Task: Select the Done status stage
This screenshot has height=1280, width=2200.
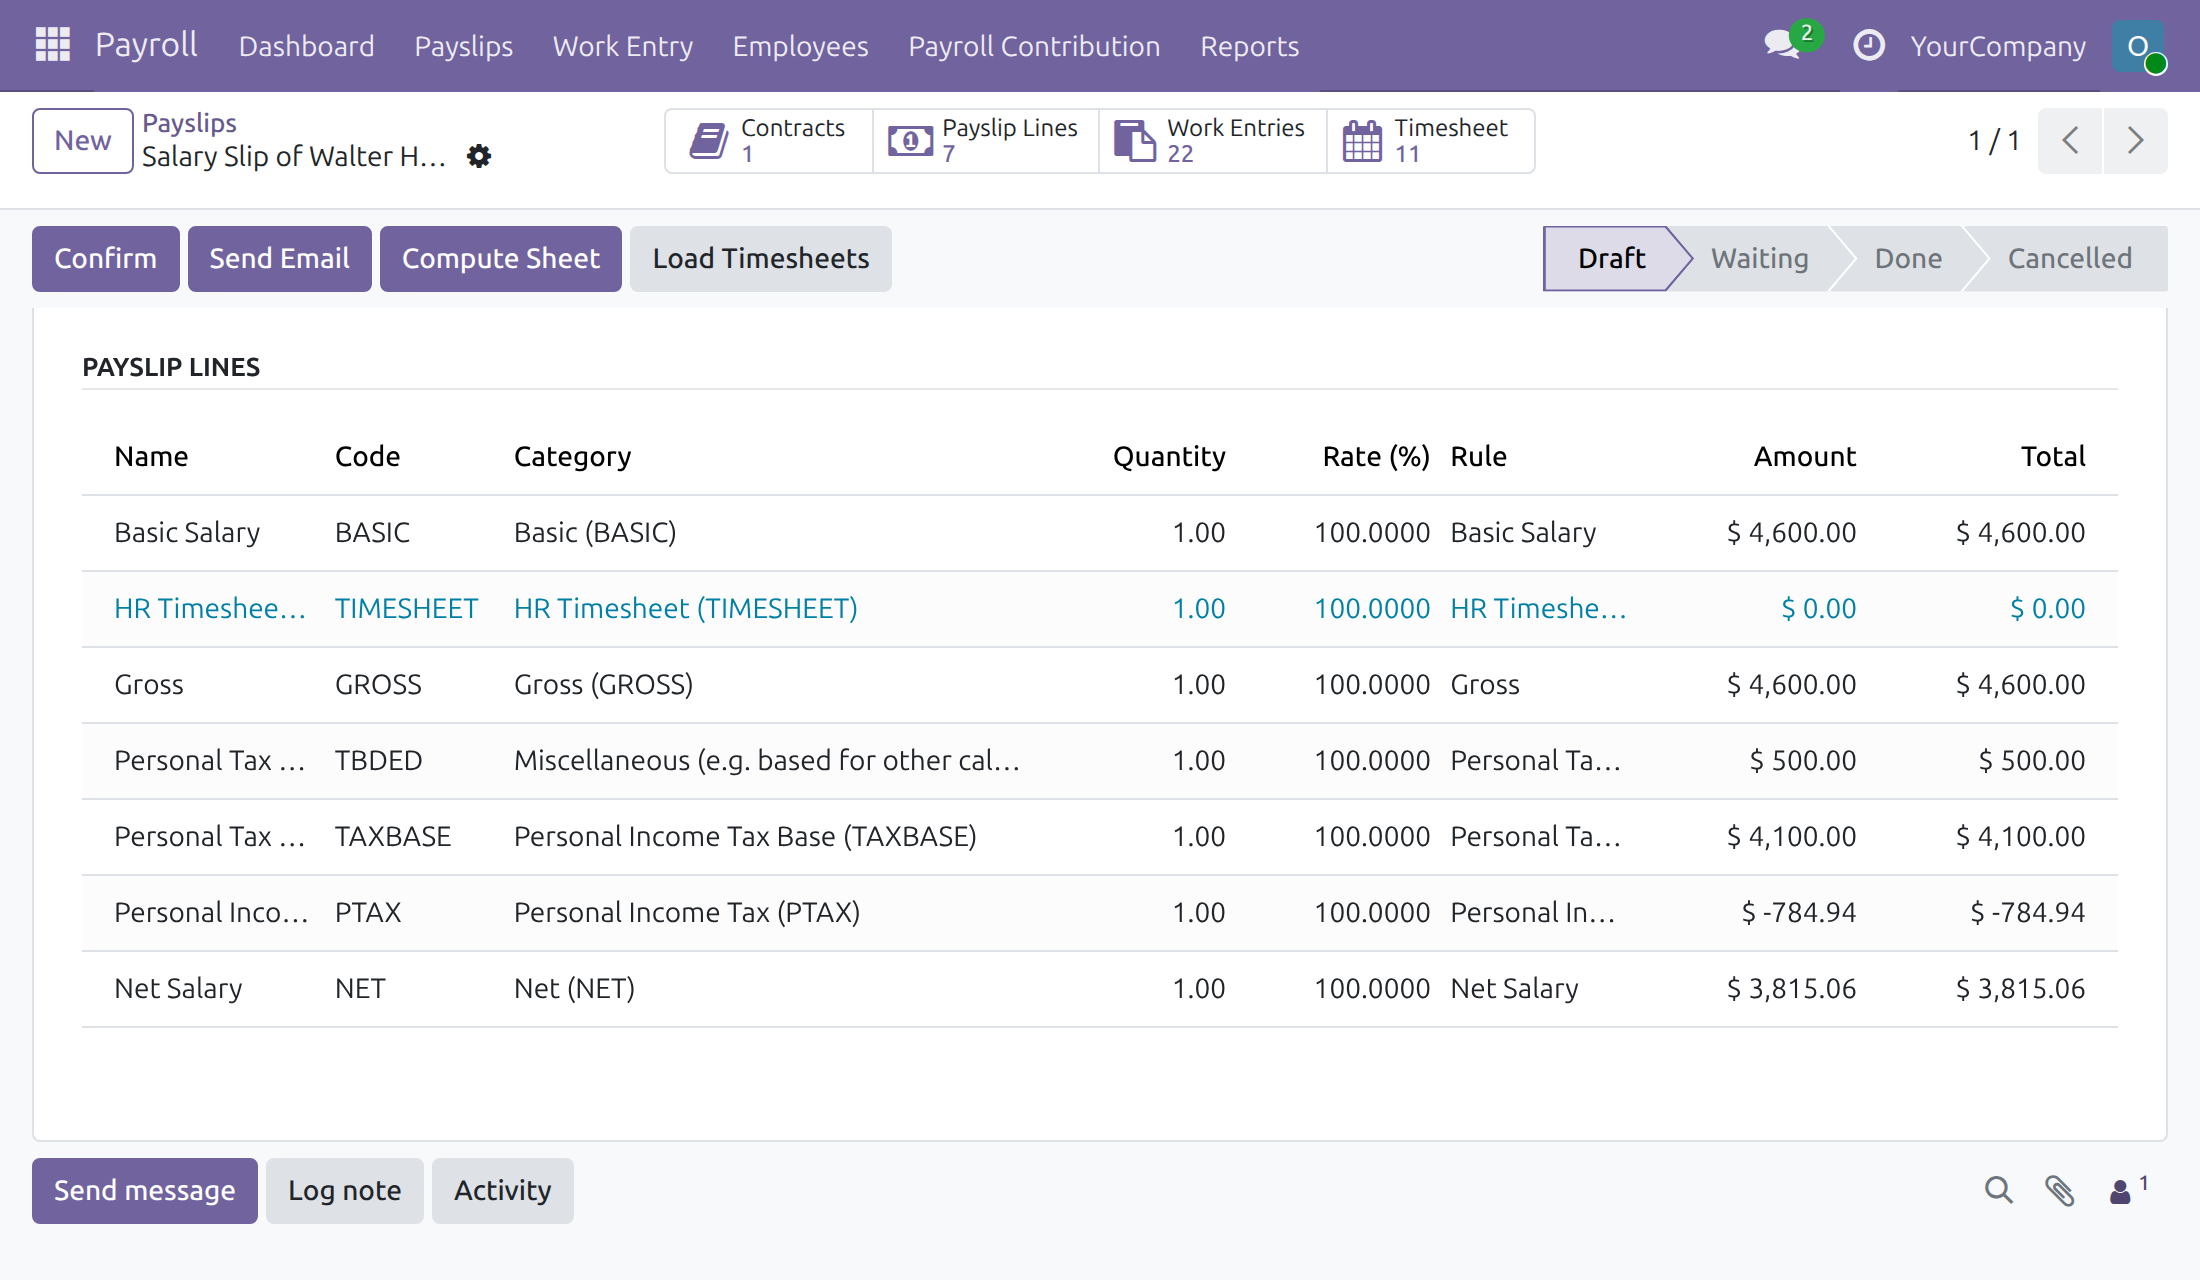Action: click(1908, 259)
